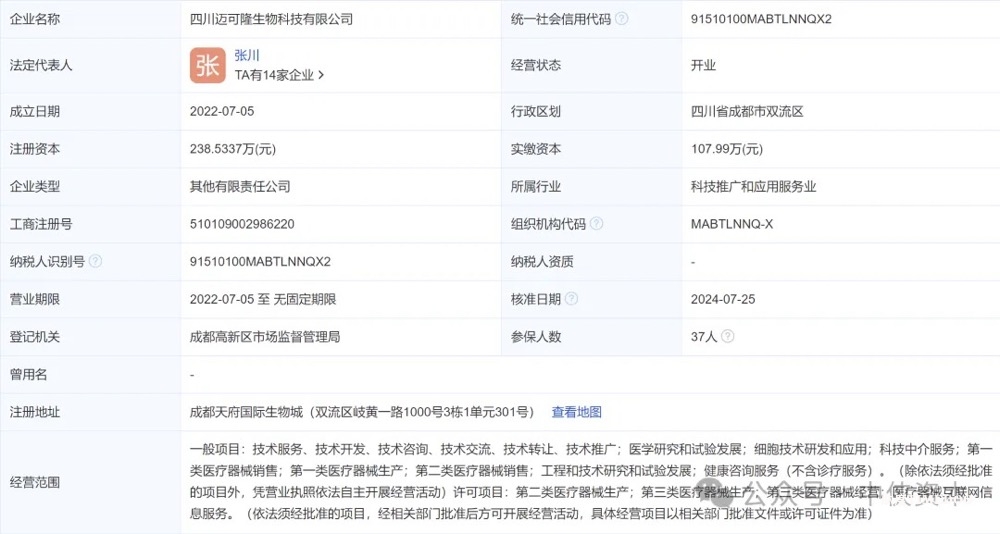The height and width of the screenshot is (534, 1000).
Task: Click 科技推广和应用服务业 industry value
Action: [753, 186]
